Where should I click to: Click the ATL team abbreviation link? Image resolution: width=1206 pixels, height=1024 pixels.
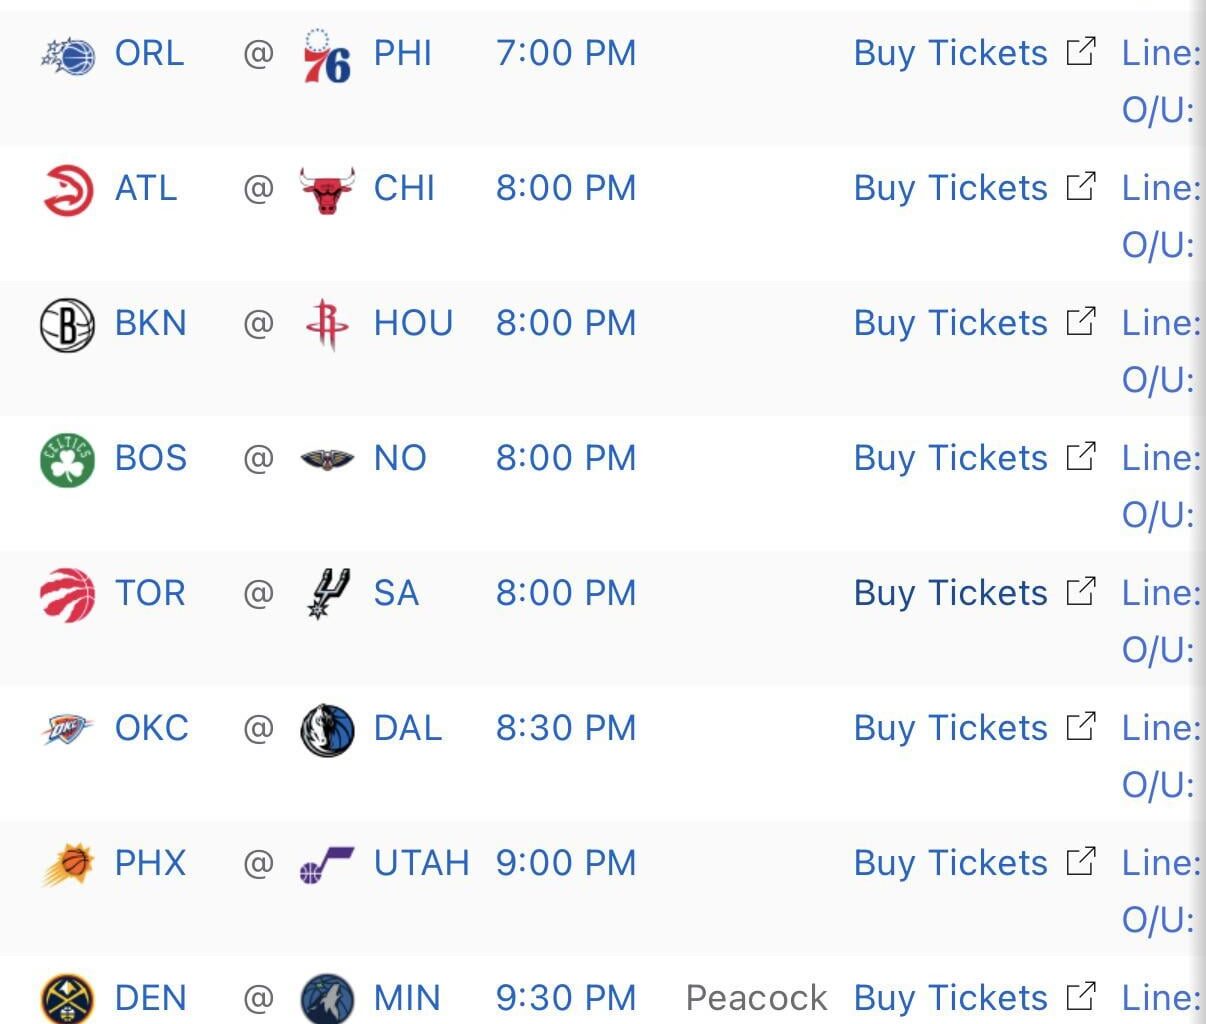coord(146,188)
